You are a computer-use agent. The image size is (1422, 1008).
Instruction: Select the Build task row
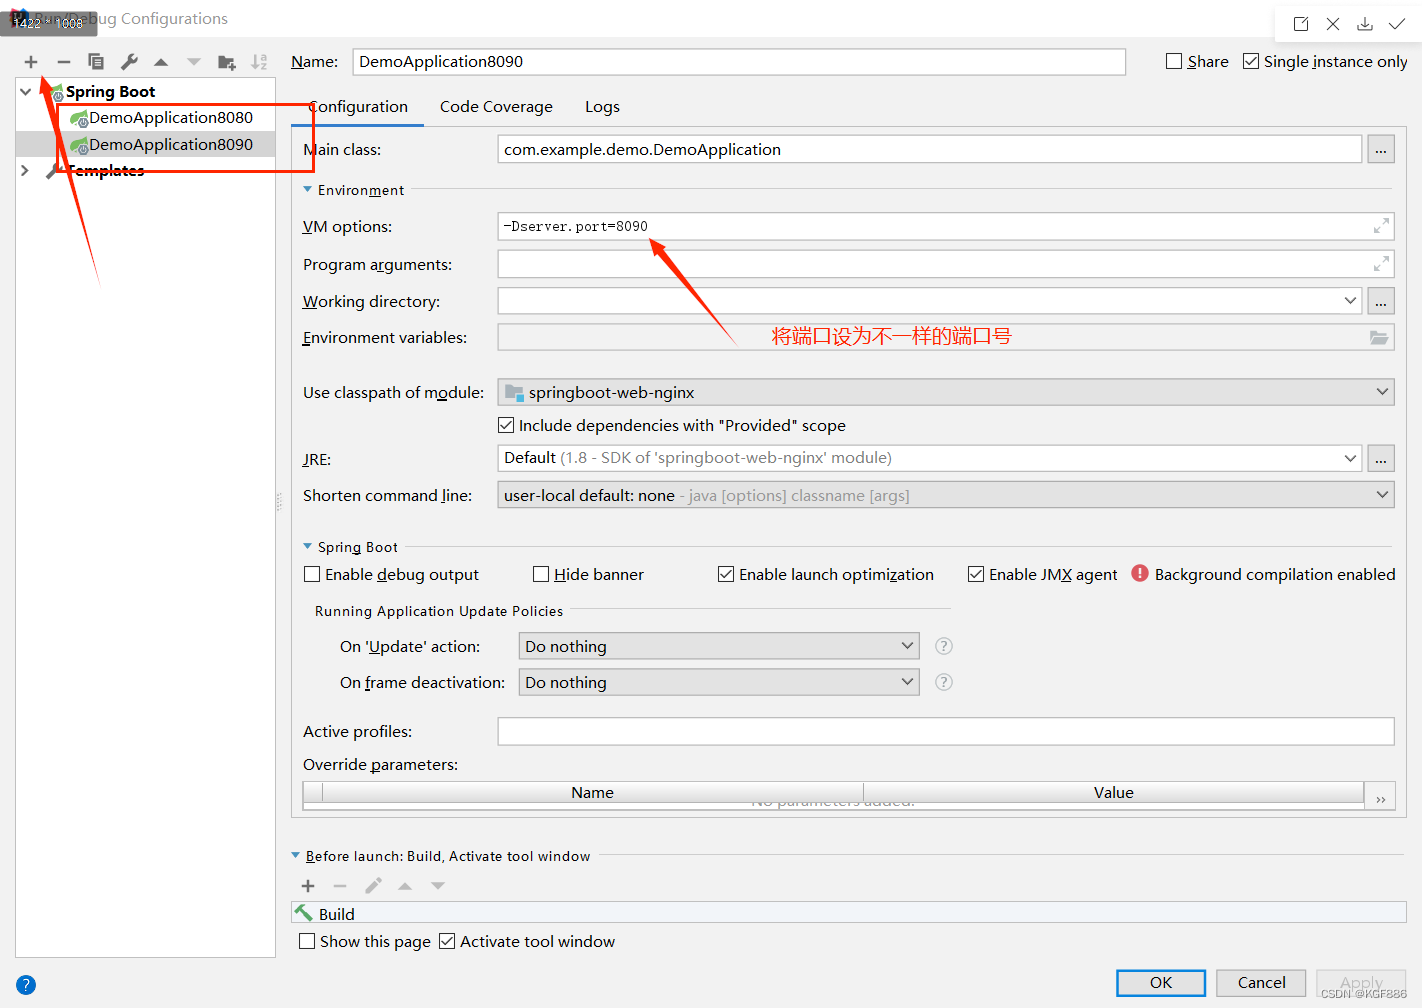point(849,913)
